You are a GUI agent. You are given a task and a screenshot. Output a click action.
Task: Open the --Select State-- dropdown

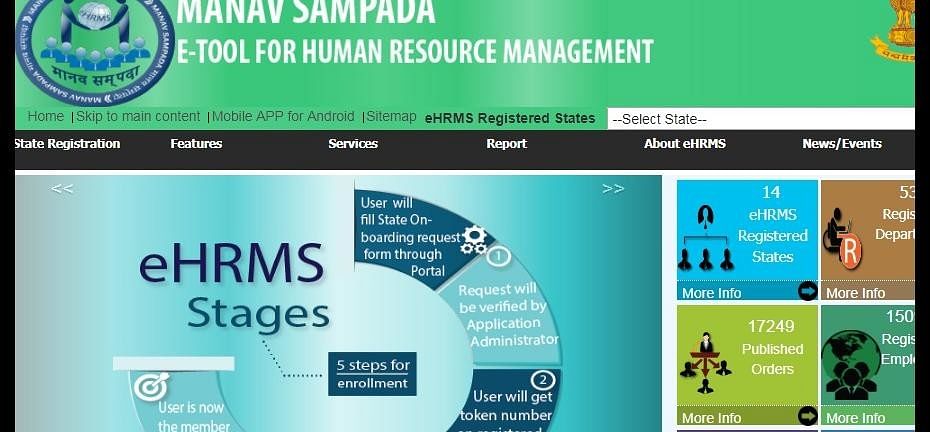[761, 119]
